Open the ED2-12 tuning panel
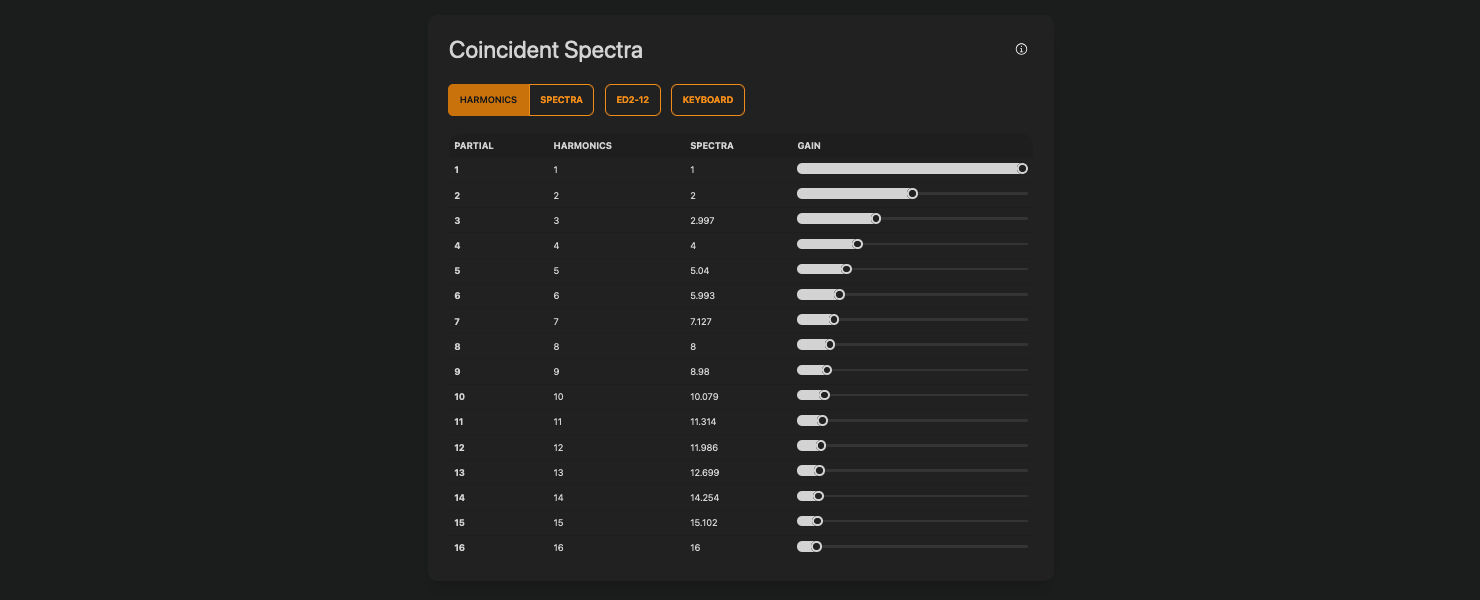Screen dimensions: 1480x600 click(x=632, y=99)
